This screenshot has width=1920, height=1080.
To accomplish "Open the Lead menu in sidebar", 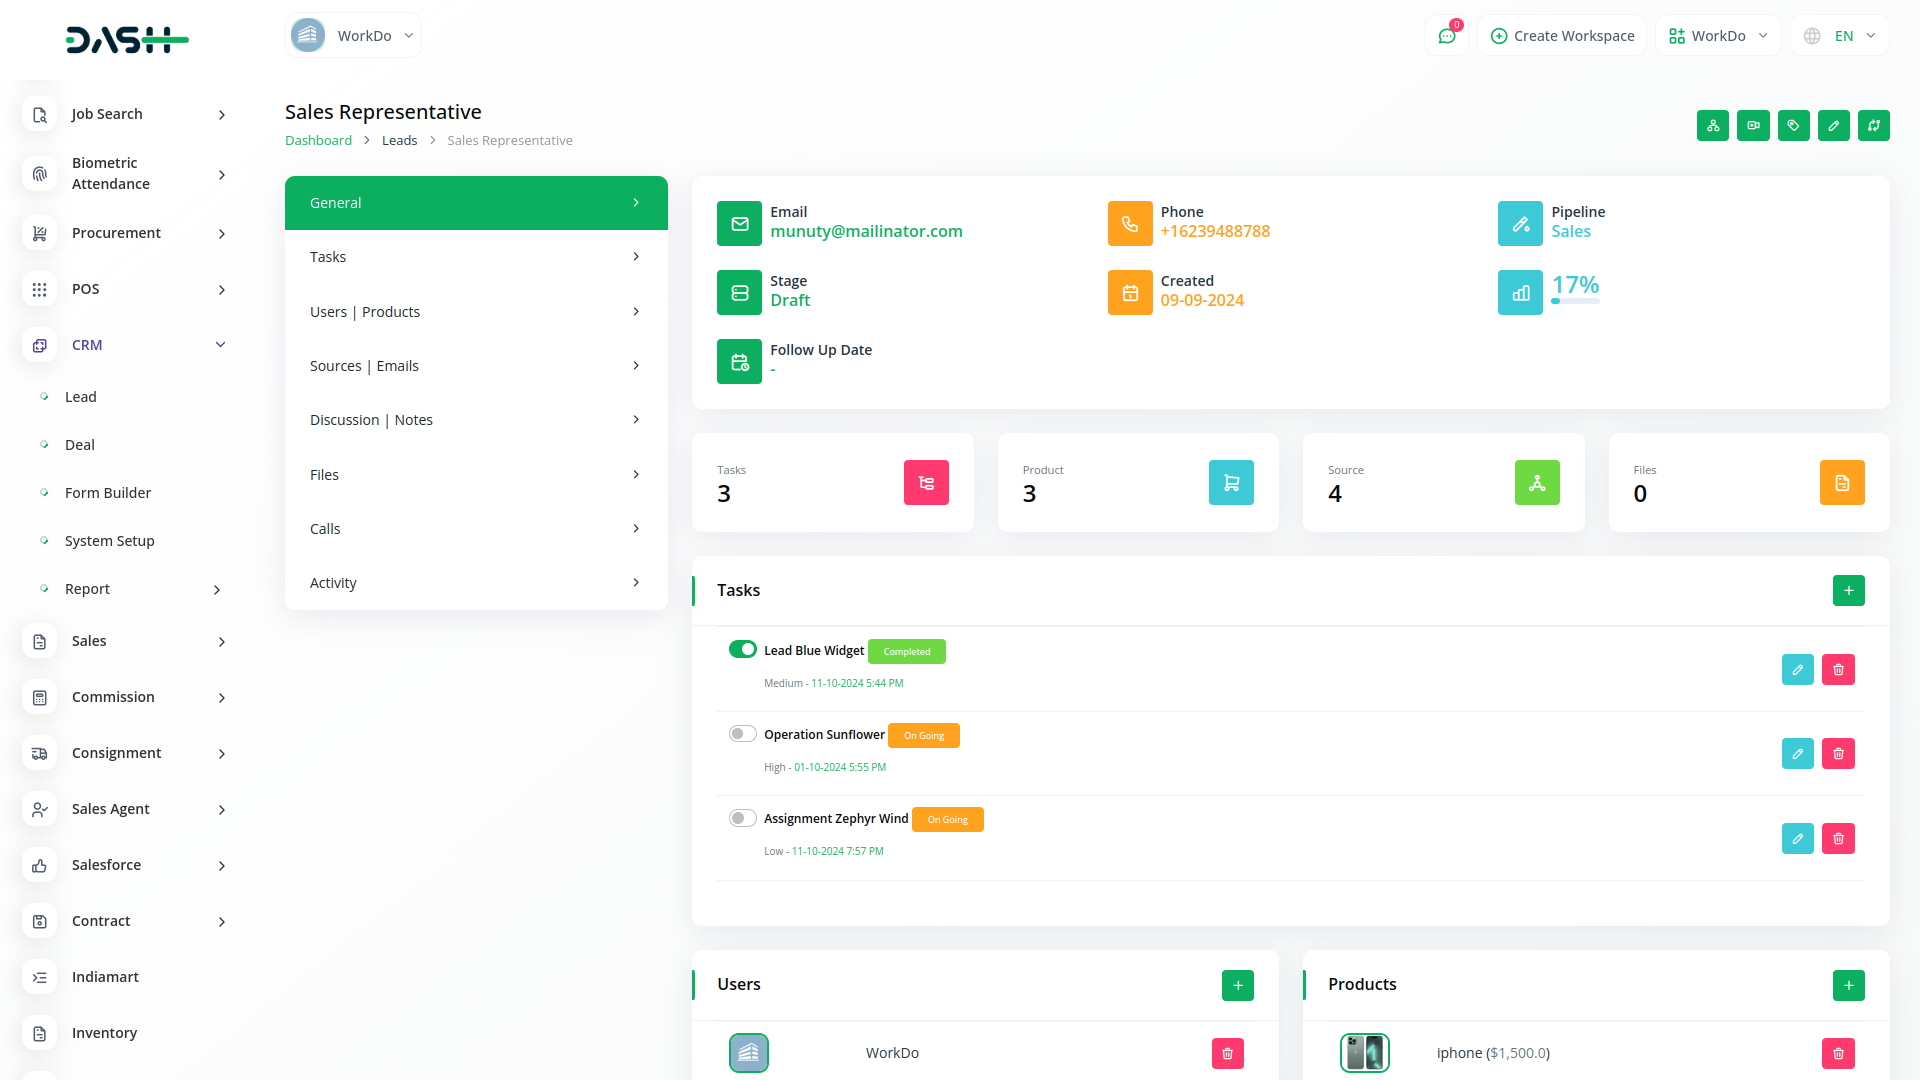I will point(80,396).
